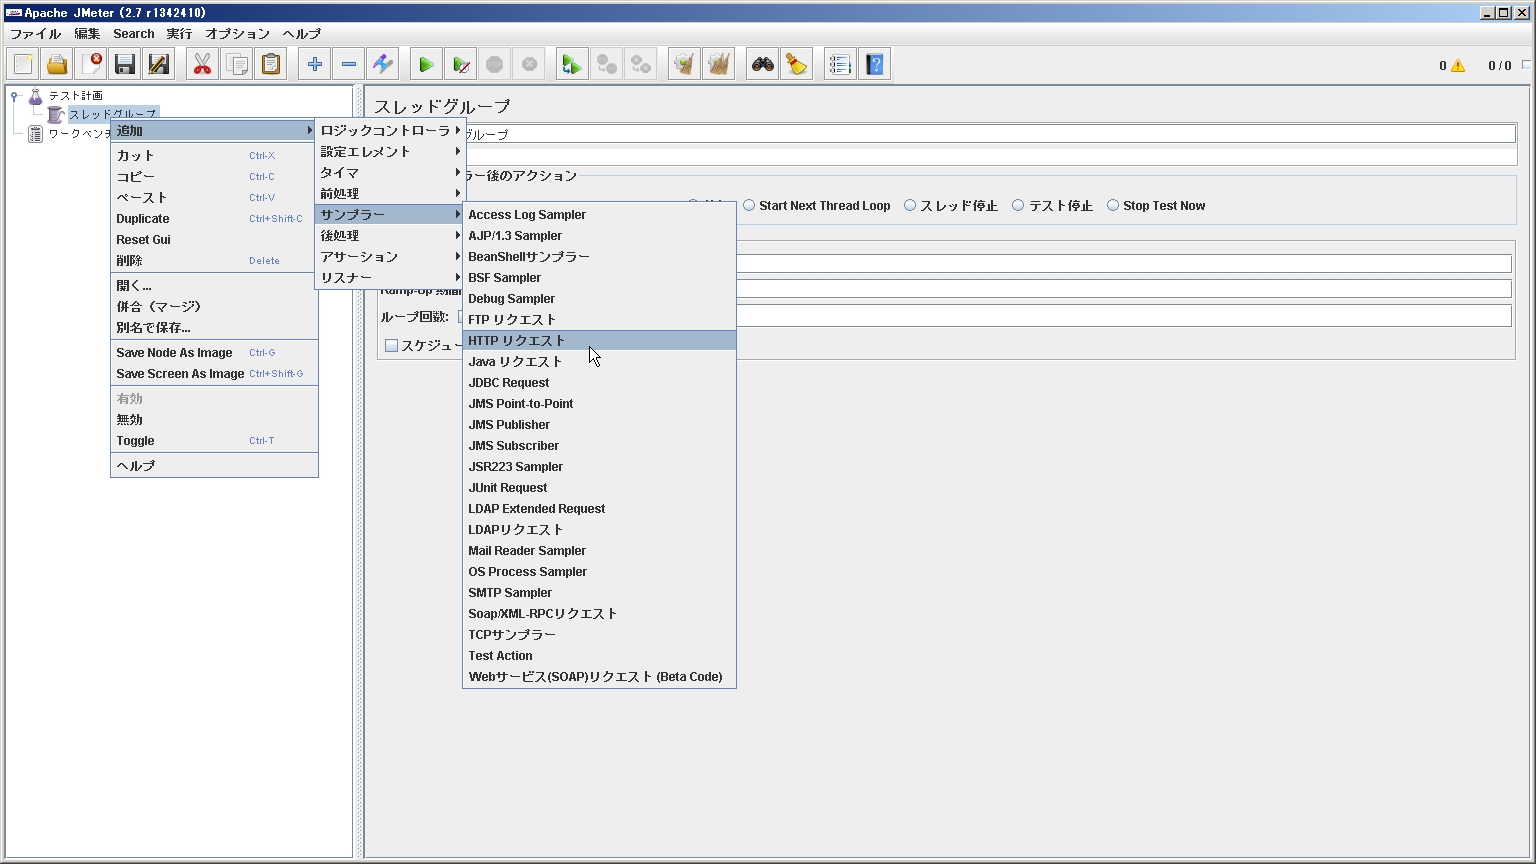1536x864 pixels.
Task: Toggle the スケジューラ checkbox
Action: (x=392, y=345)
